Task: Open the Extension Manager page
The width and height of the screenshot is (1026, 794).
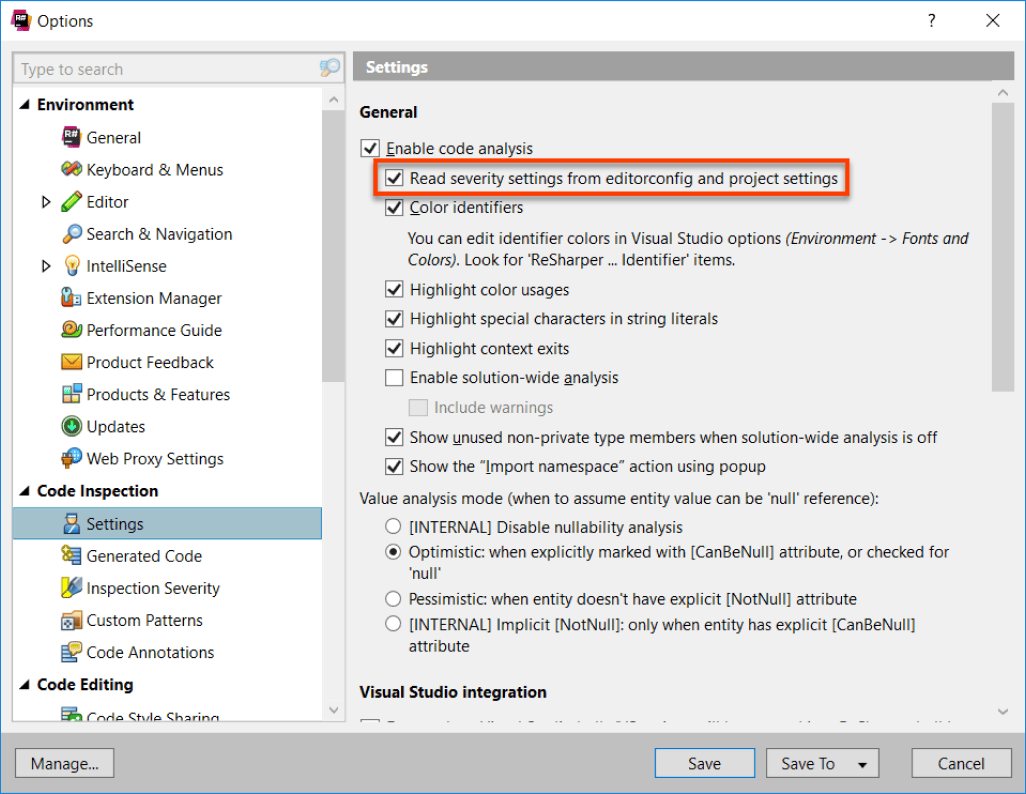Action: (x=150, y=297)
